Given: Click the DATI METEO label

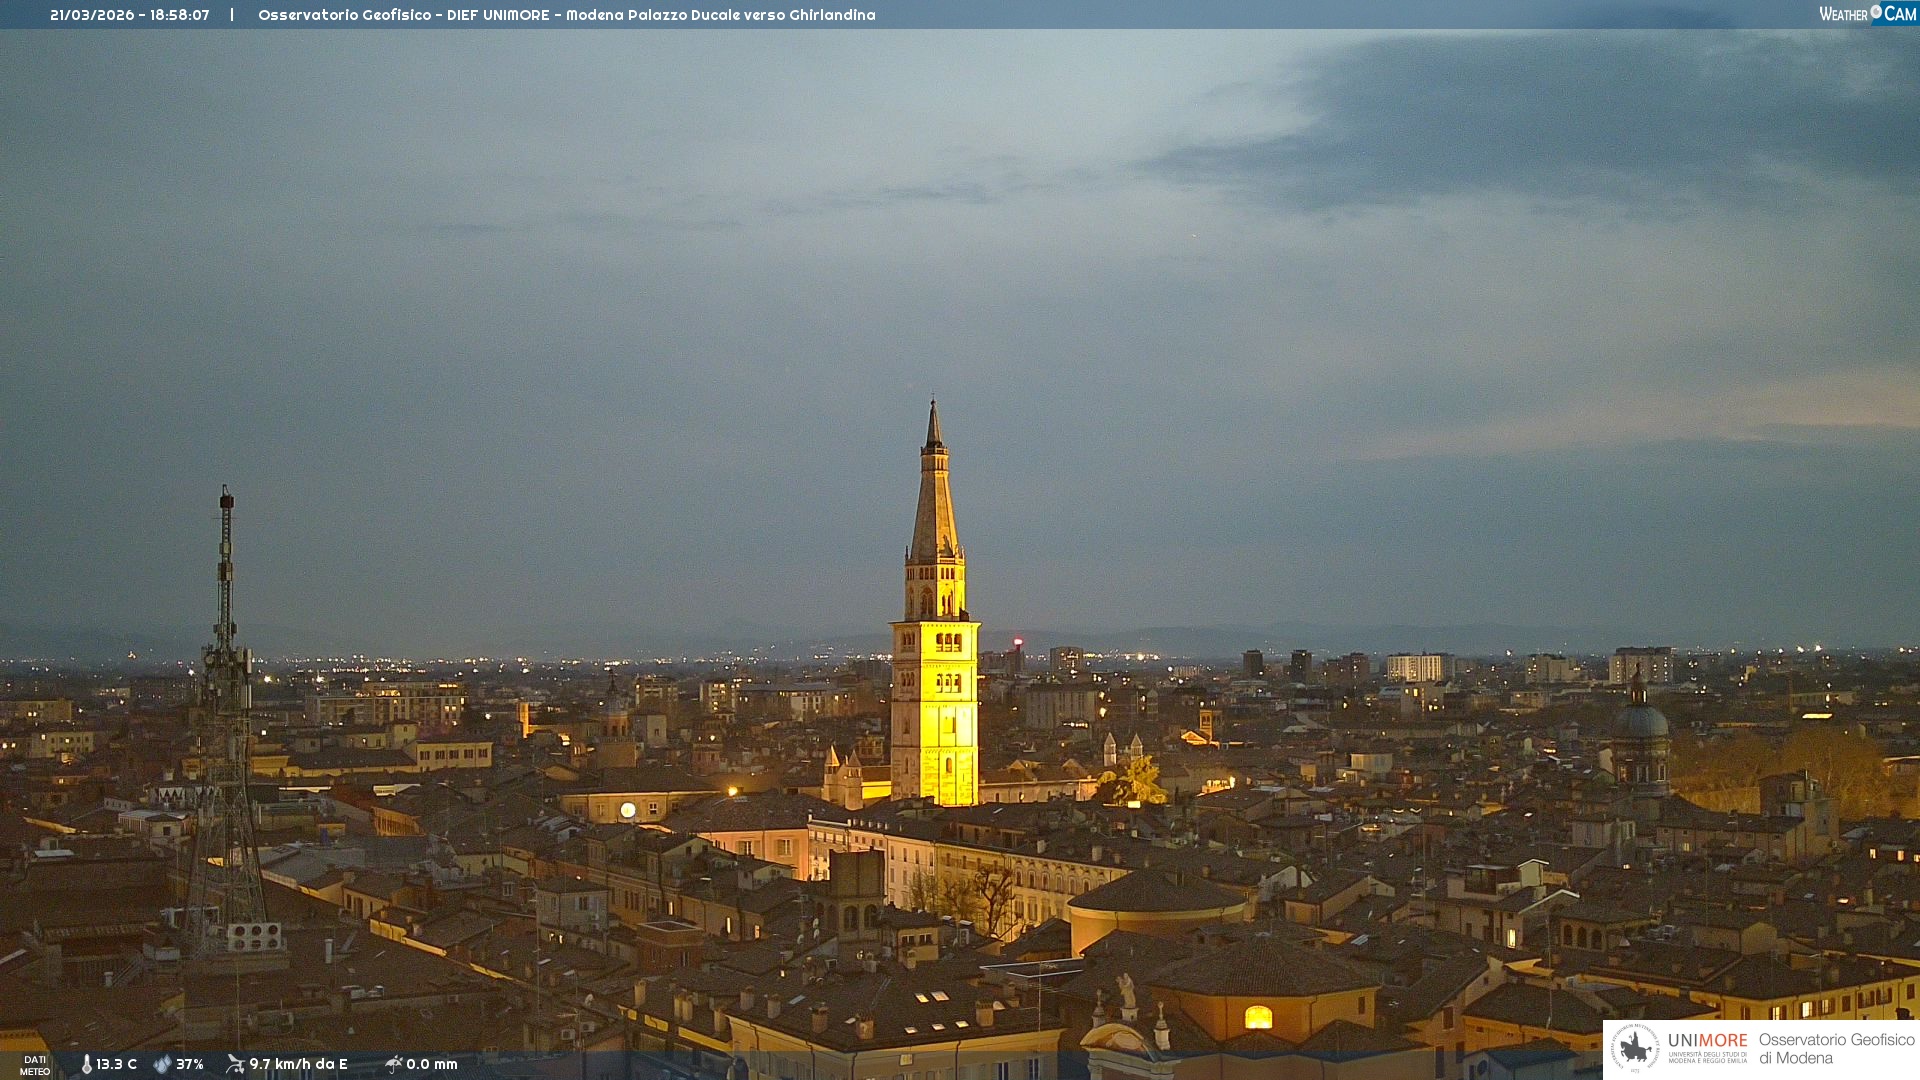Looking at the screenshot, I should point(35,1065).
